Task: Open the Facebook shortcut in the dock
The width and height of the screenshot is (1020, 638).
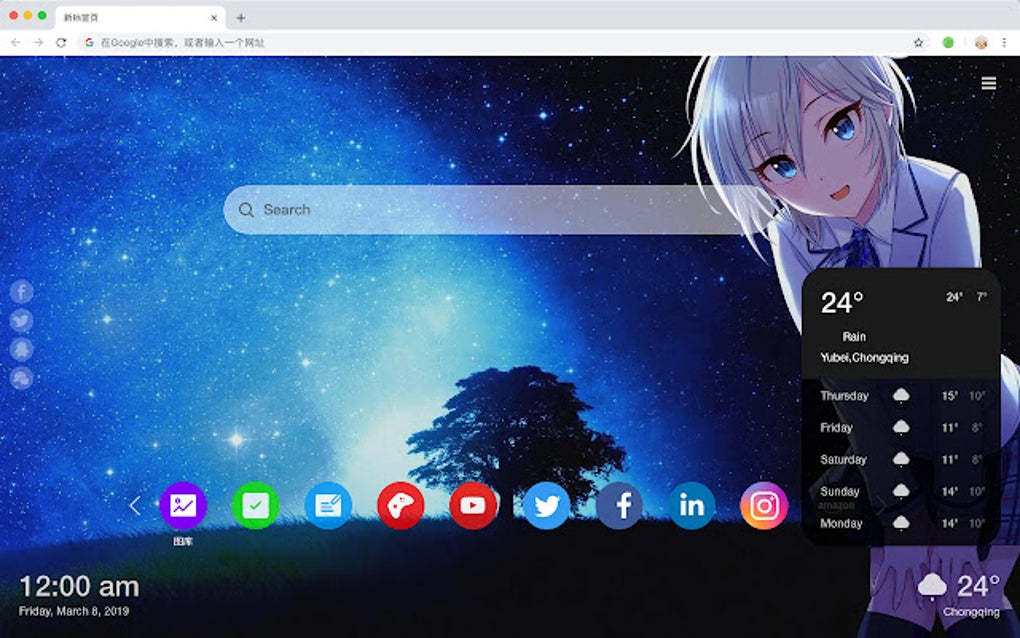Action: 619,505
